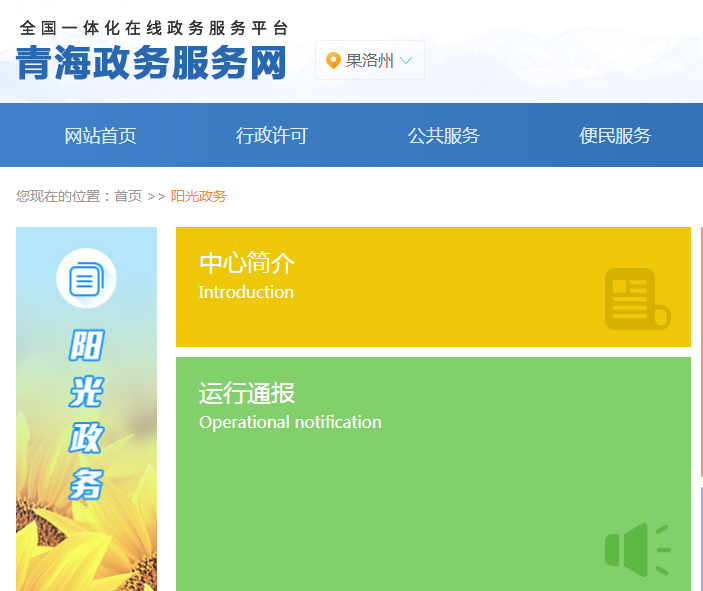703x591 pixels.
Task: Click the 全国一体化在线政务服务平台 header text
Action: (x=154, y=28)
